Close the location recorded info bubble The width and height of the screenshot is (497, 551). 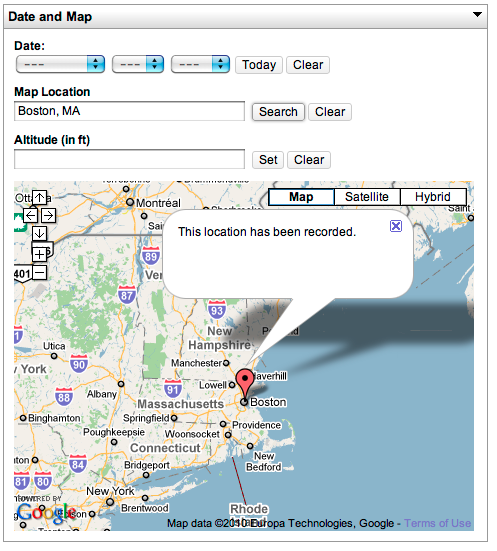point(396,226)
